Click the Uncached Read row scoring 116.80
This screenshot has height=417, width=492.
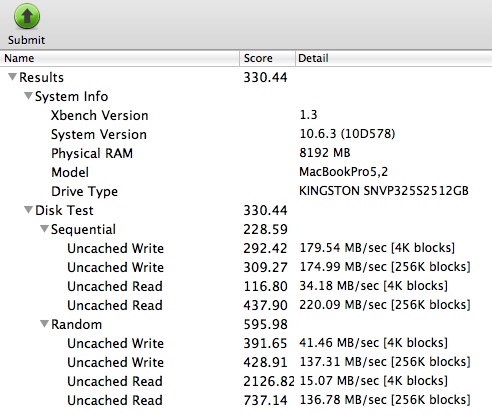pyautogui.click(x=246, y=286)
